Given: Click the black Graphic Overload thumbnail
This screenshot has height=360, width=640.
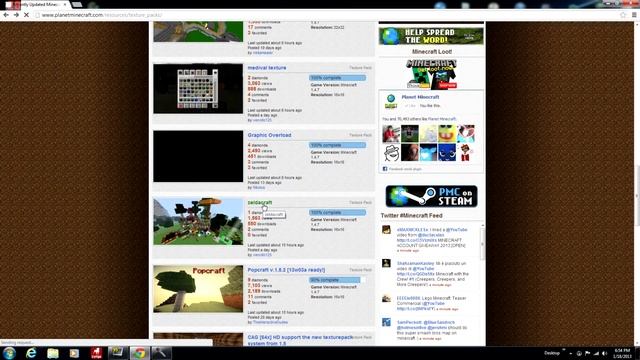Looking at the screenshot, I should [198, 156].
